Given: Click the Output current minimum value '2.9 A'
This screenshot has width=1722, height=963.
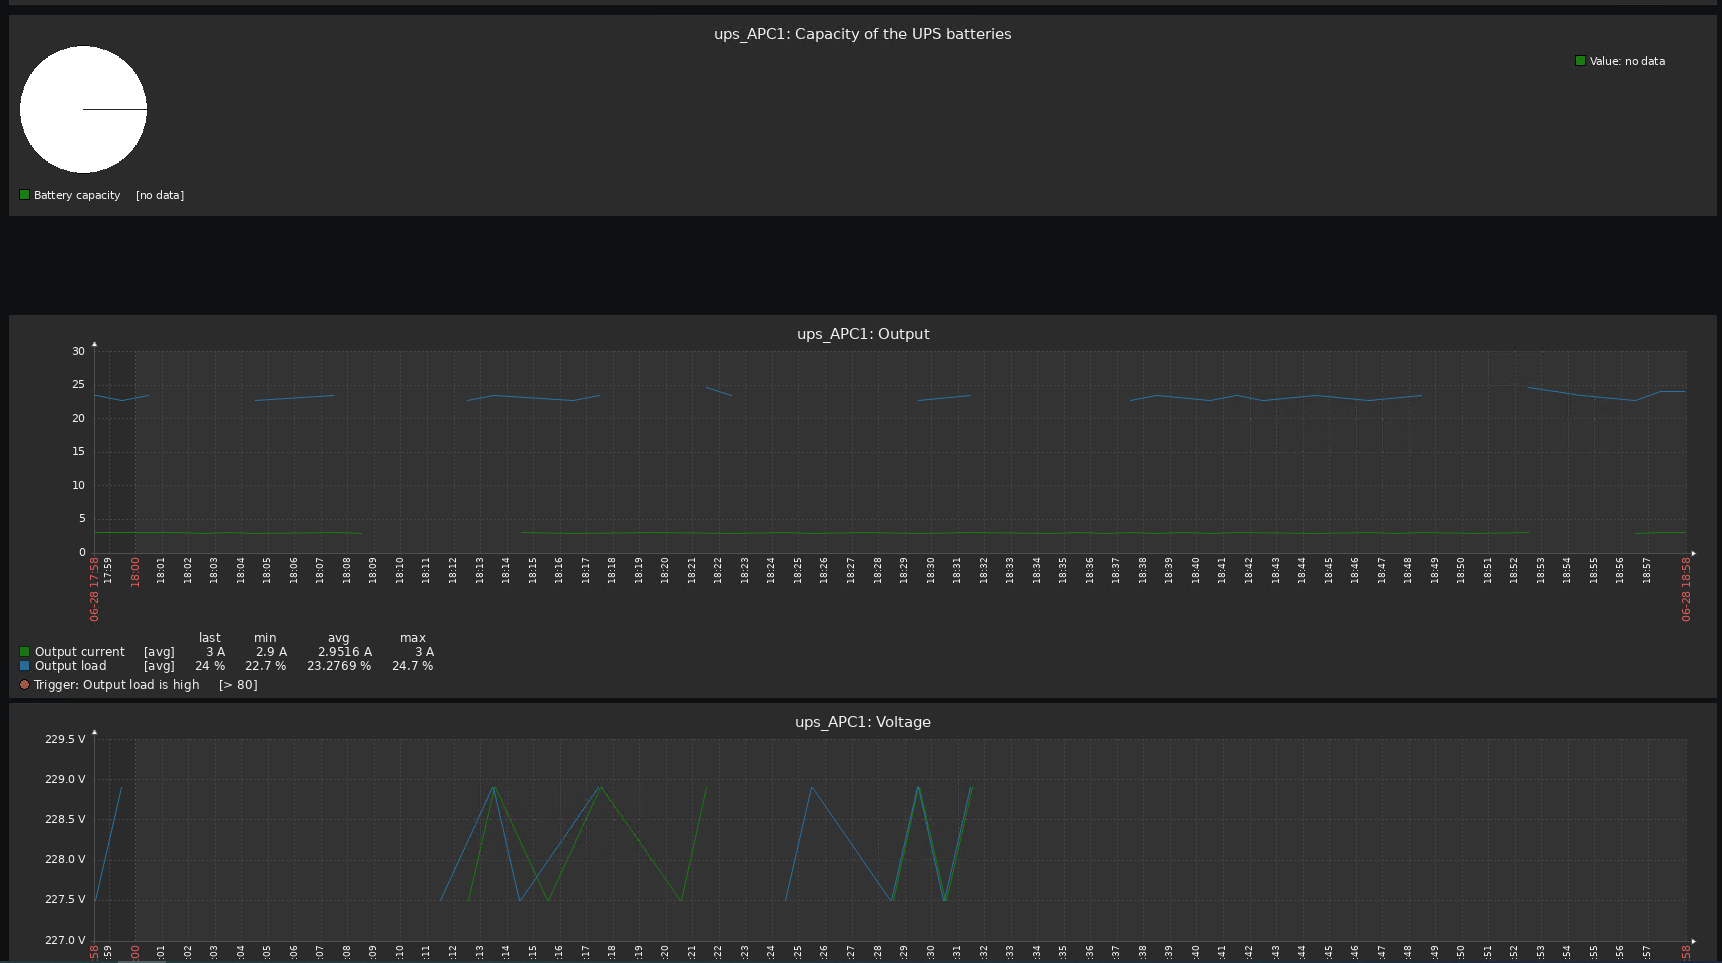Looking at the screenshot, I should click(x=271, y=651).
